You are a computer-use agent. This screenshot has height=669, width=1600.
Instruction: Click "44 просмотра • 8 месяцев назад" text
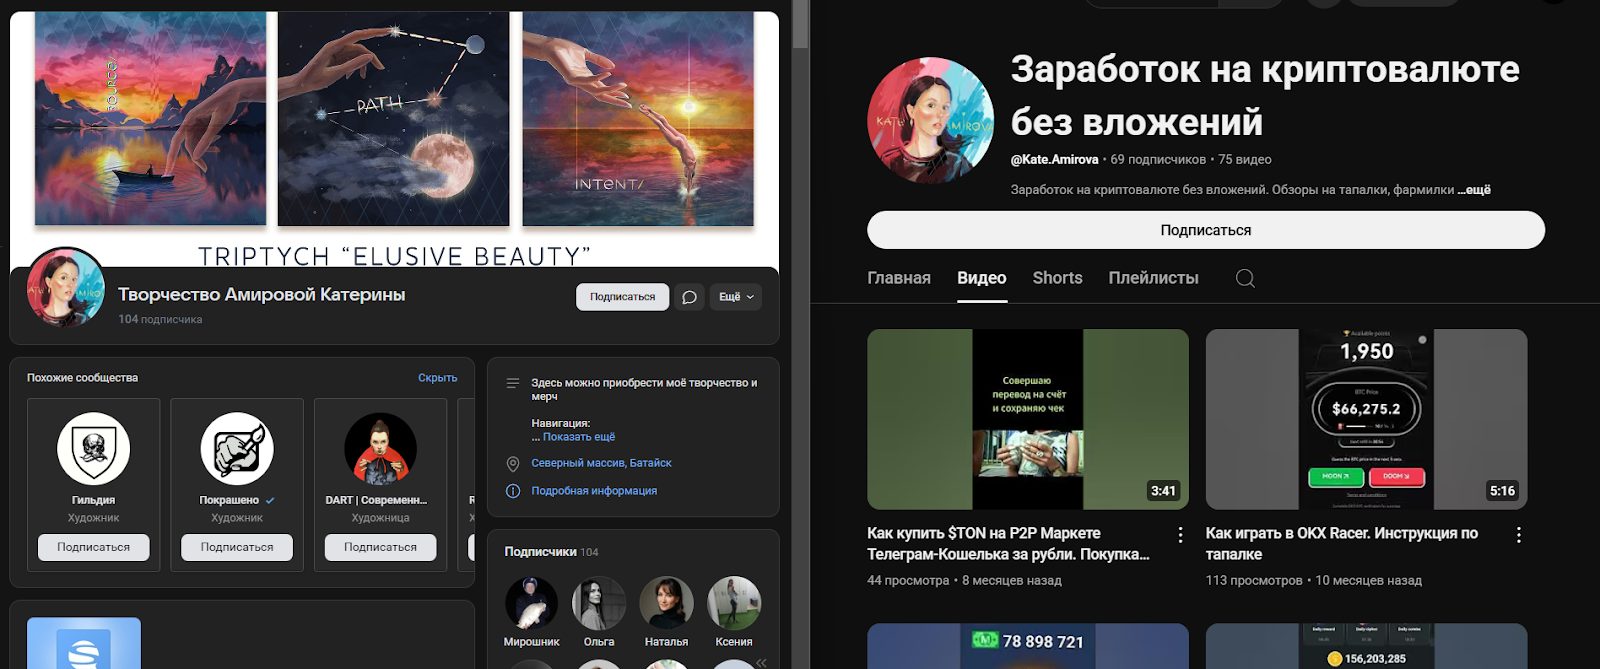tap(964, 580)
